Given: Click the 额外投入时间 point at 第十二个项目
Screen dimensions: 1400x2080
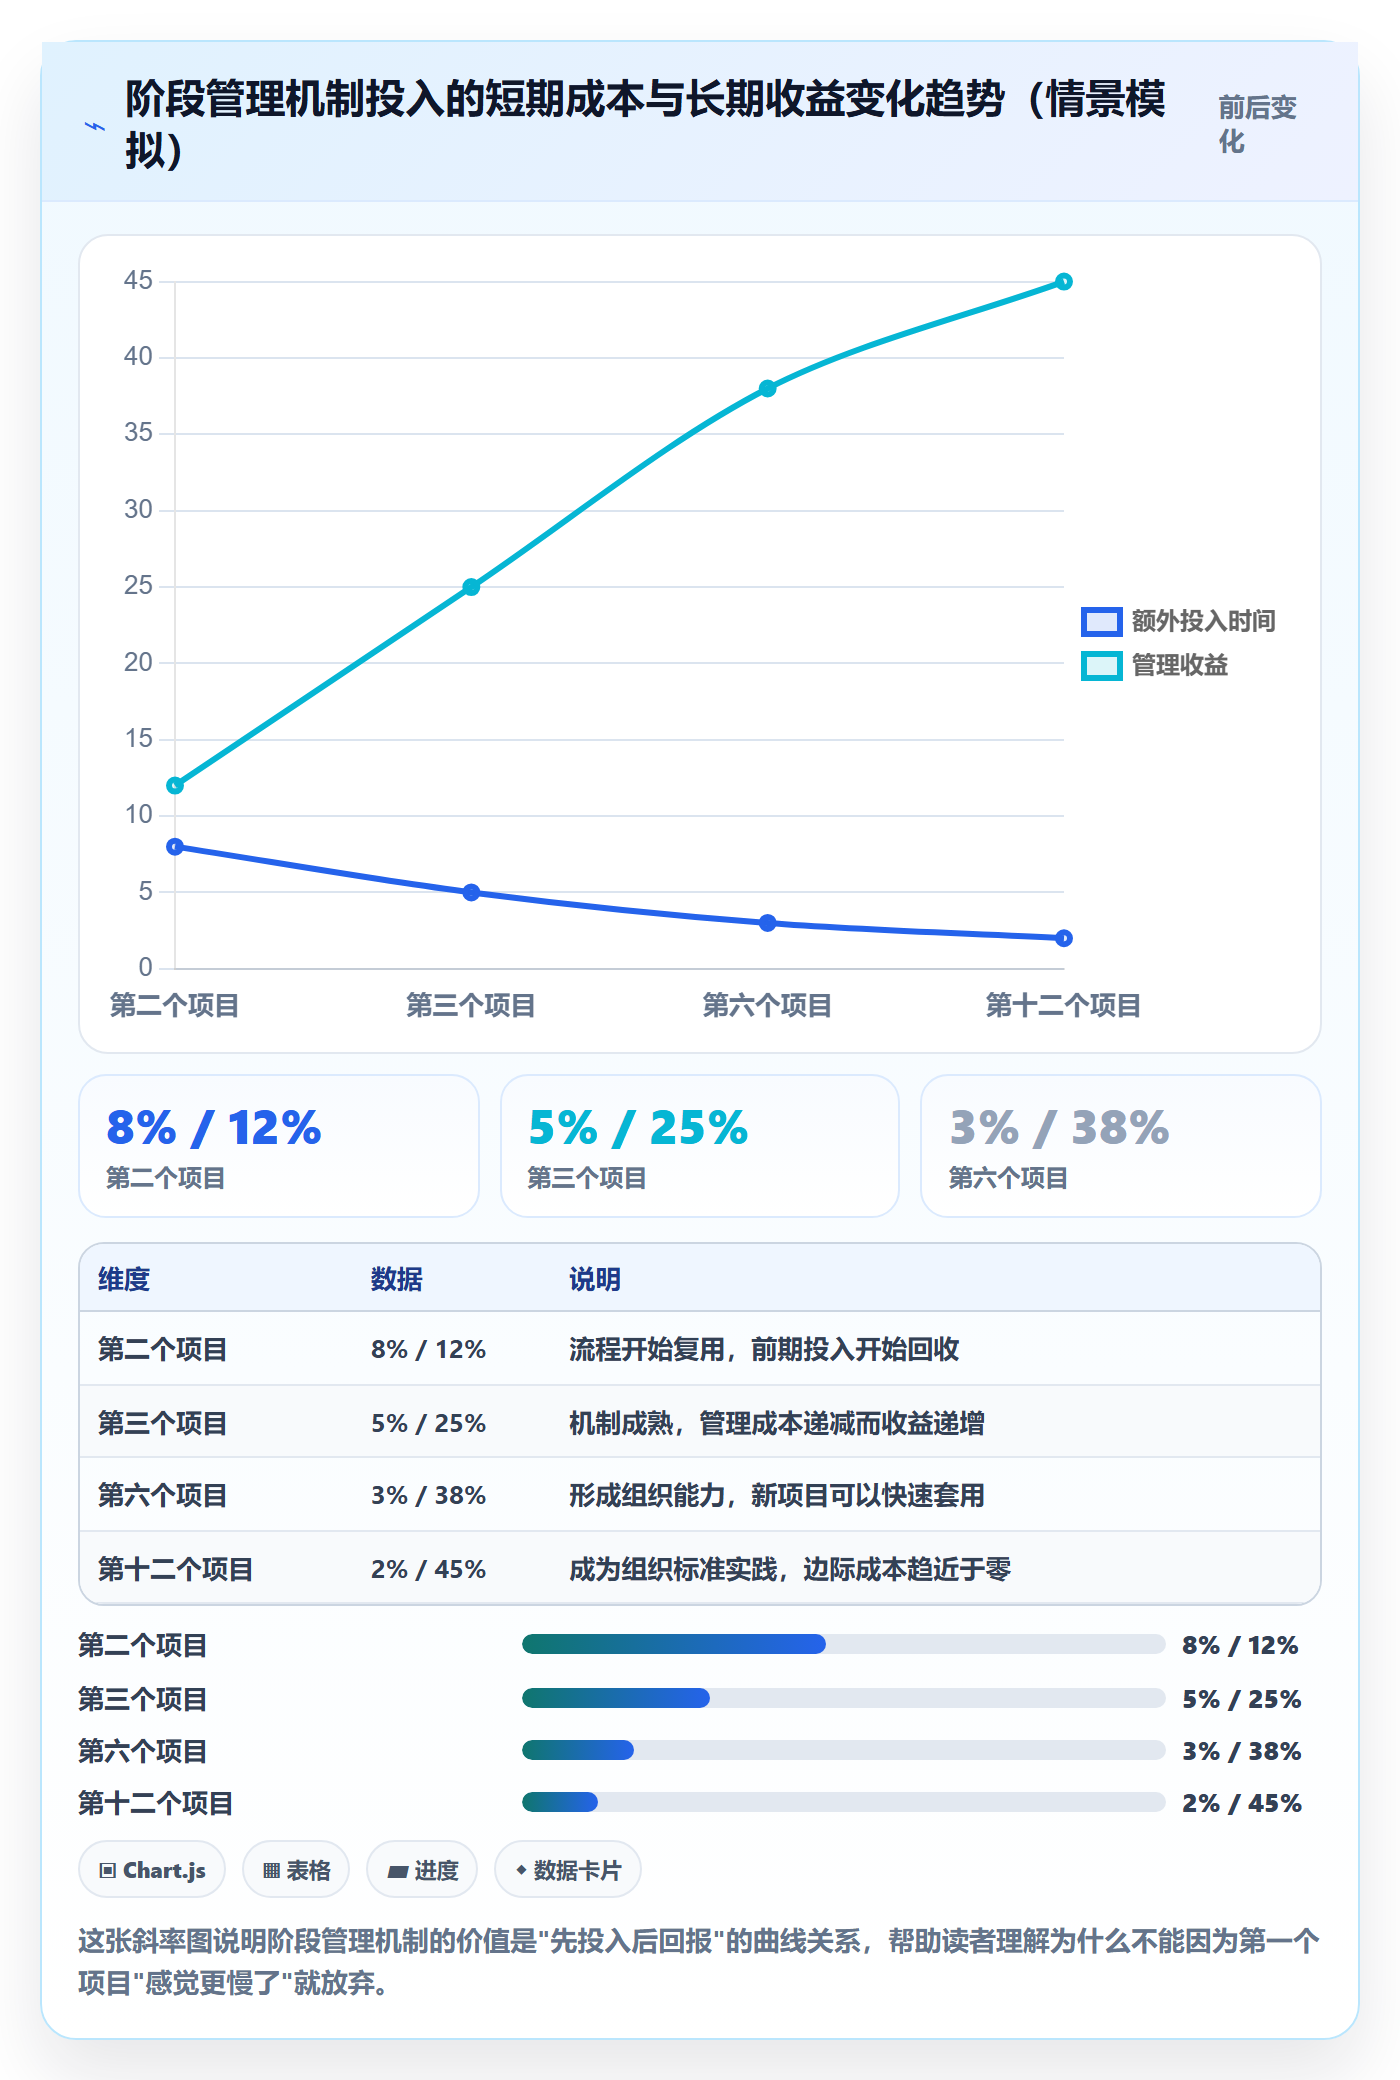Looking at the screenshot, I should 1064,938.
